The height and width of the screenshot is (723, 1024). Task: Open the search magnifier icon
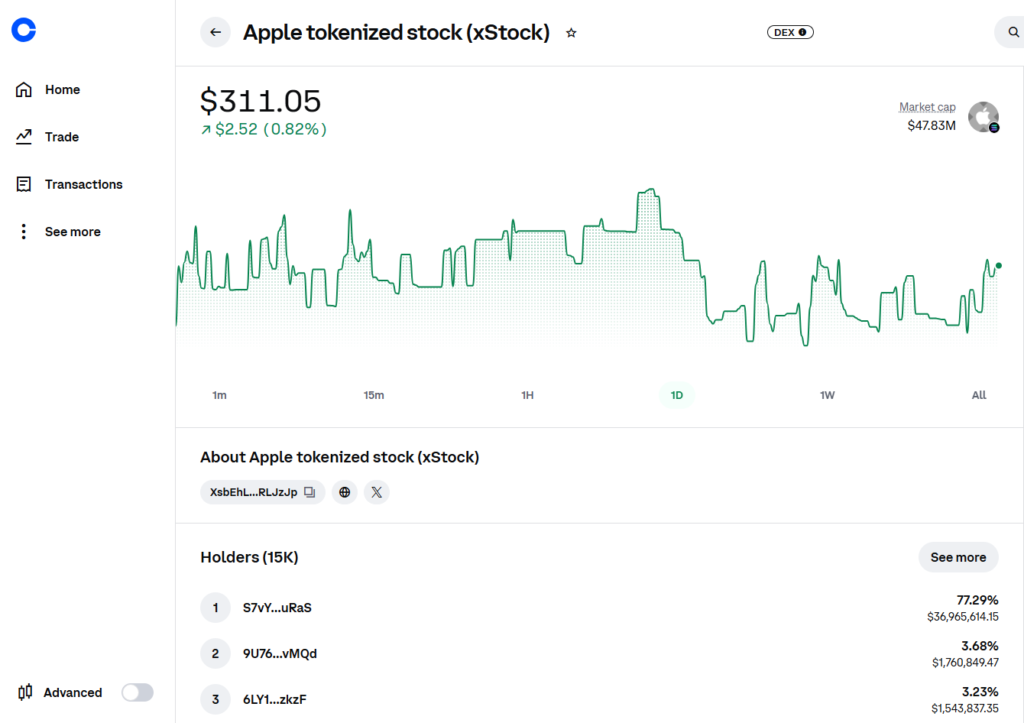[1013, 32]
